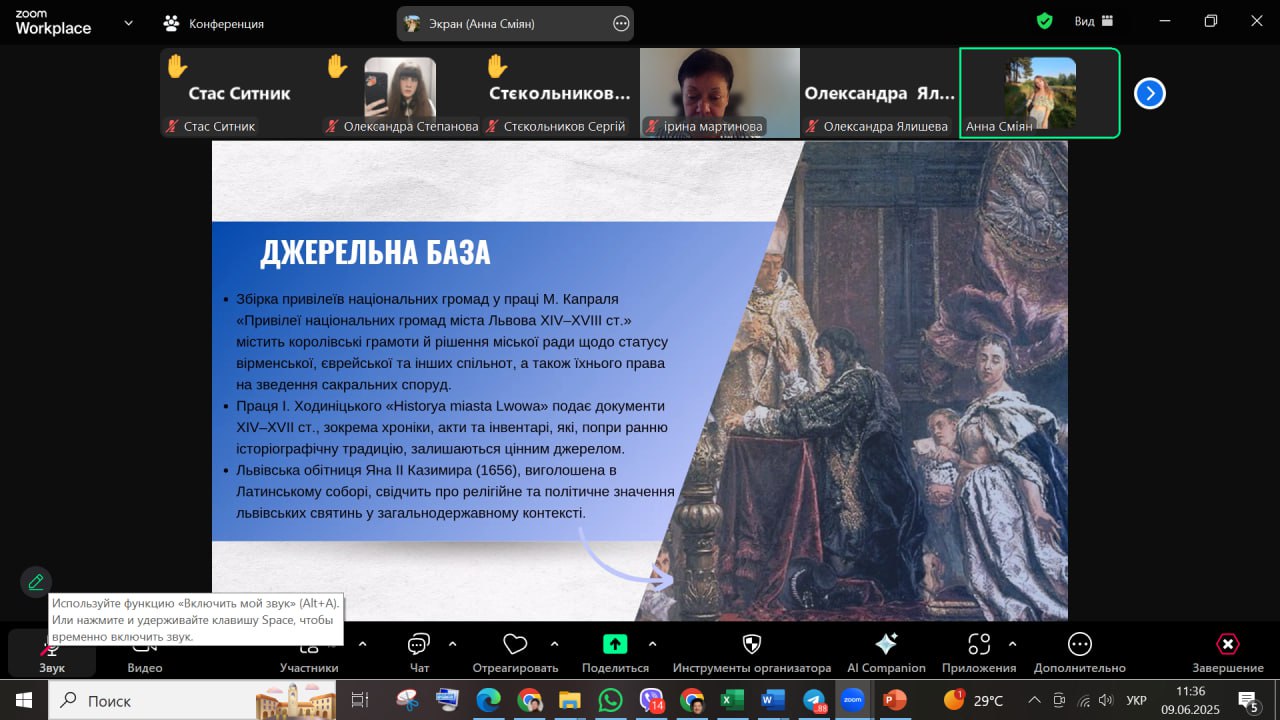The width and height of the screenshot is (1280, 720).
Task: Open Telegram from taskbar
Action: coord(814,700)
